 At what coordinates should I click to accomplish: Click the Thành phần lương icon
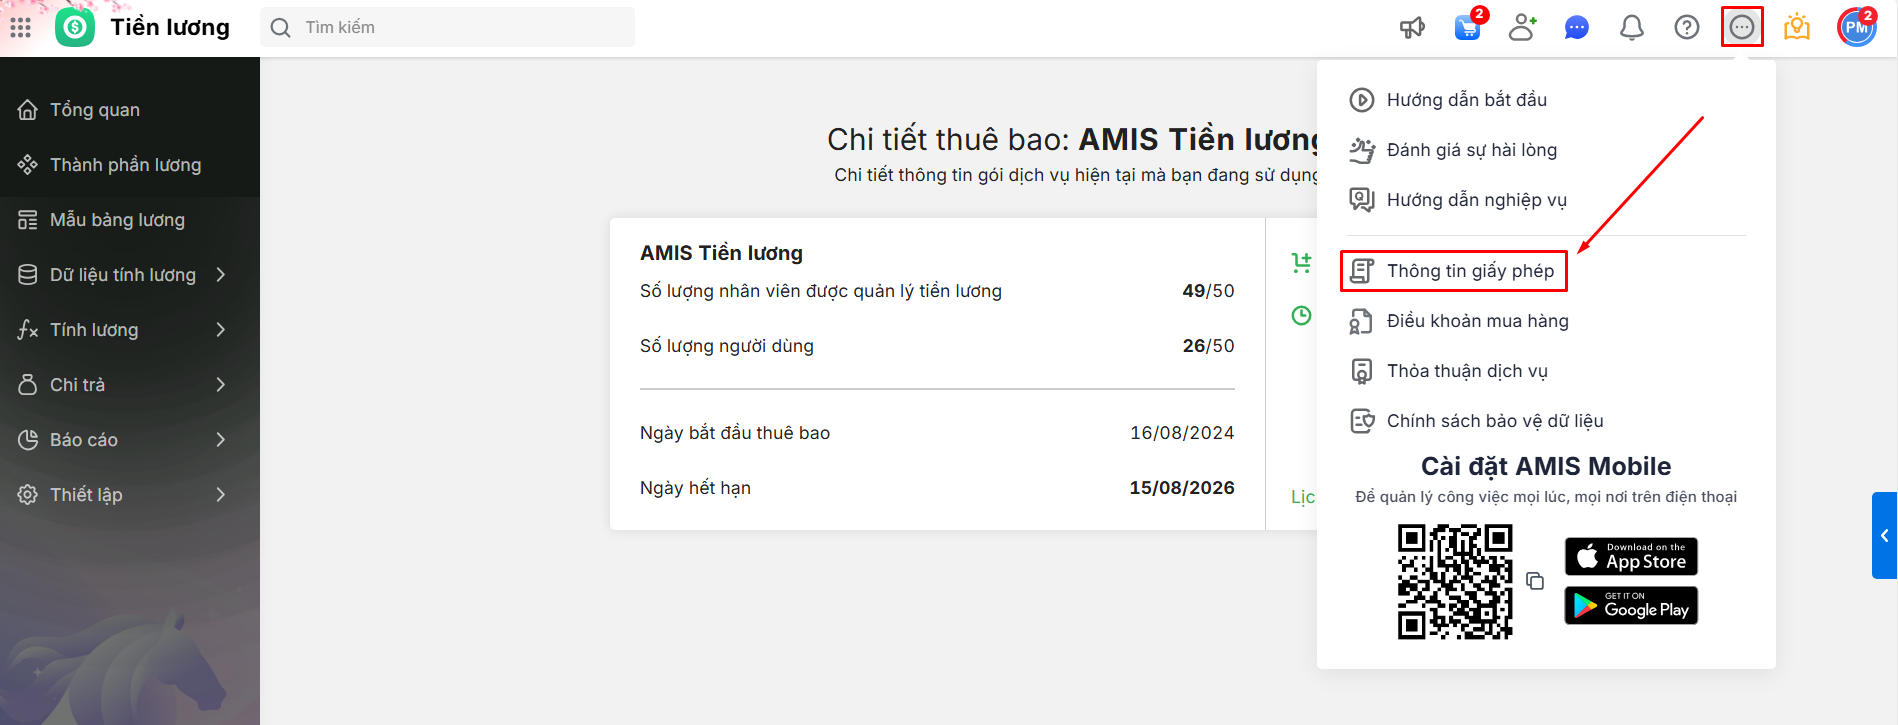(x=28, y=165)
